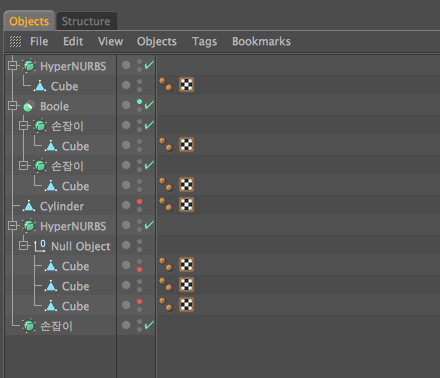The width and height of the screenshot is (440, 378).
Task: Select the top HyperNURBS name
Action: pyautogui.click(x=73, y=66)
